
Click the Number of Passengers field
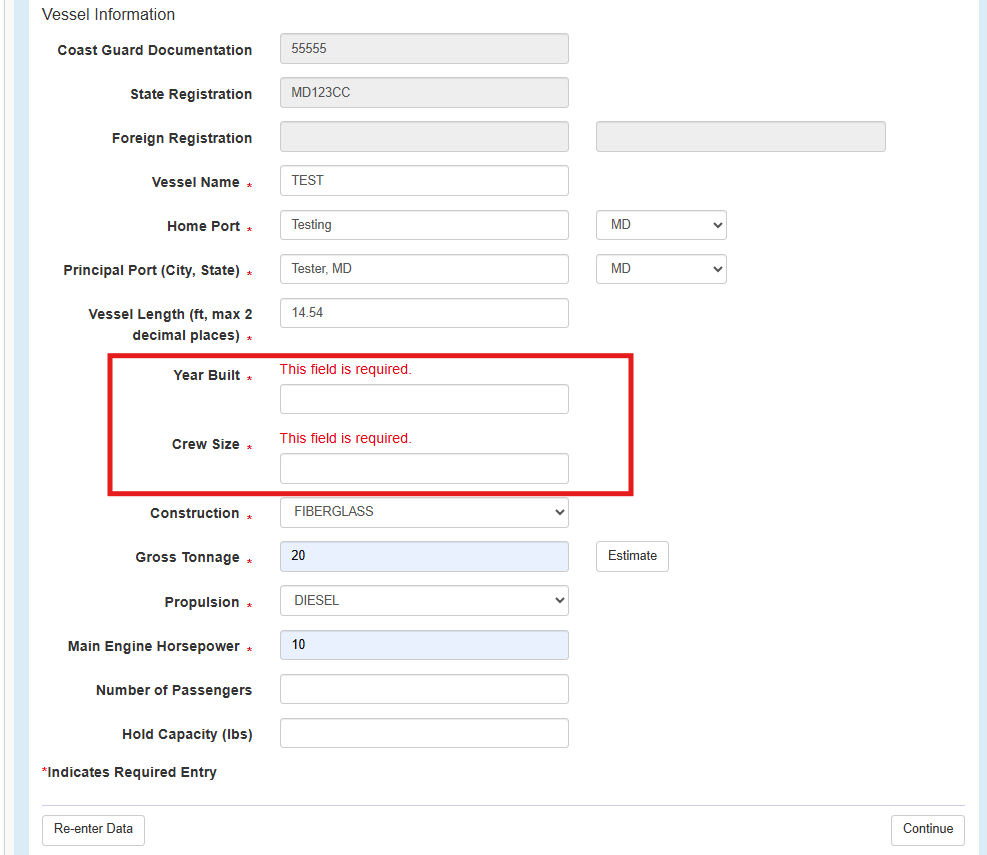(x=424, y=689)
